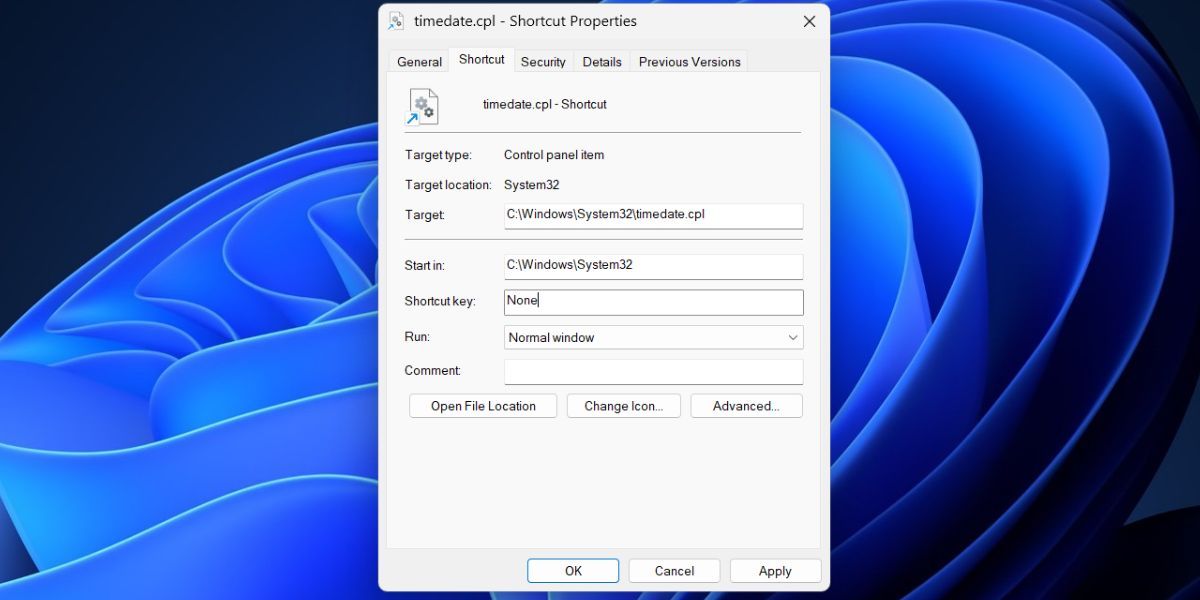The image size is (1200, 600).
Task: Click the Comment text box
Action: pyautogui.click(x=653, y=372)
